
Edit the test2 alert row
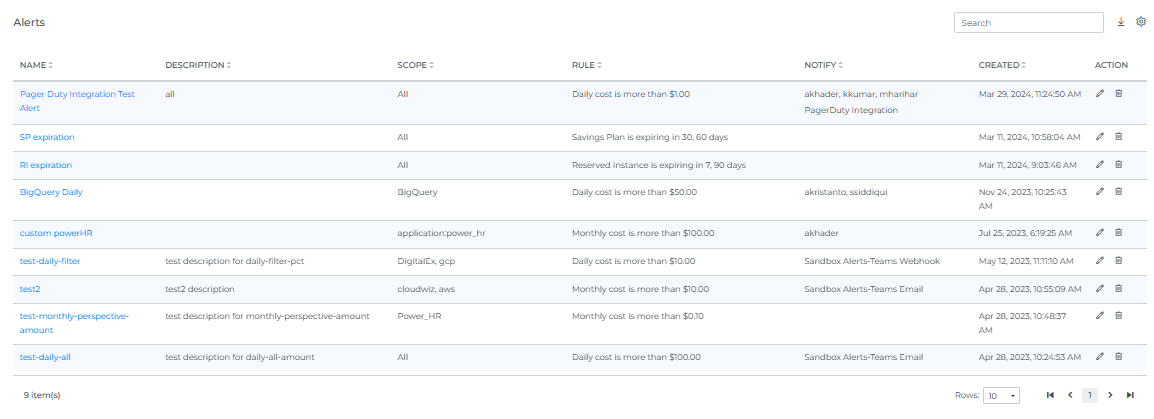1100,289
